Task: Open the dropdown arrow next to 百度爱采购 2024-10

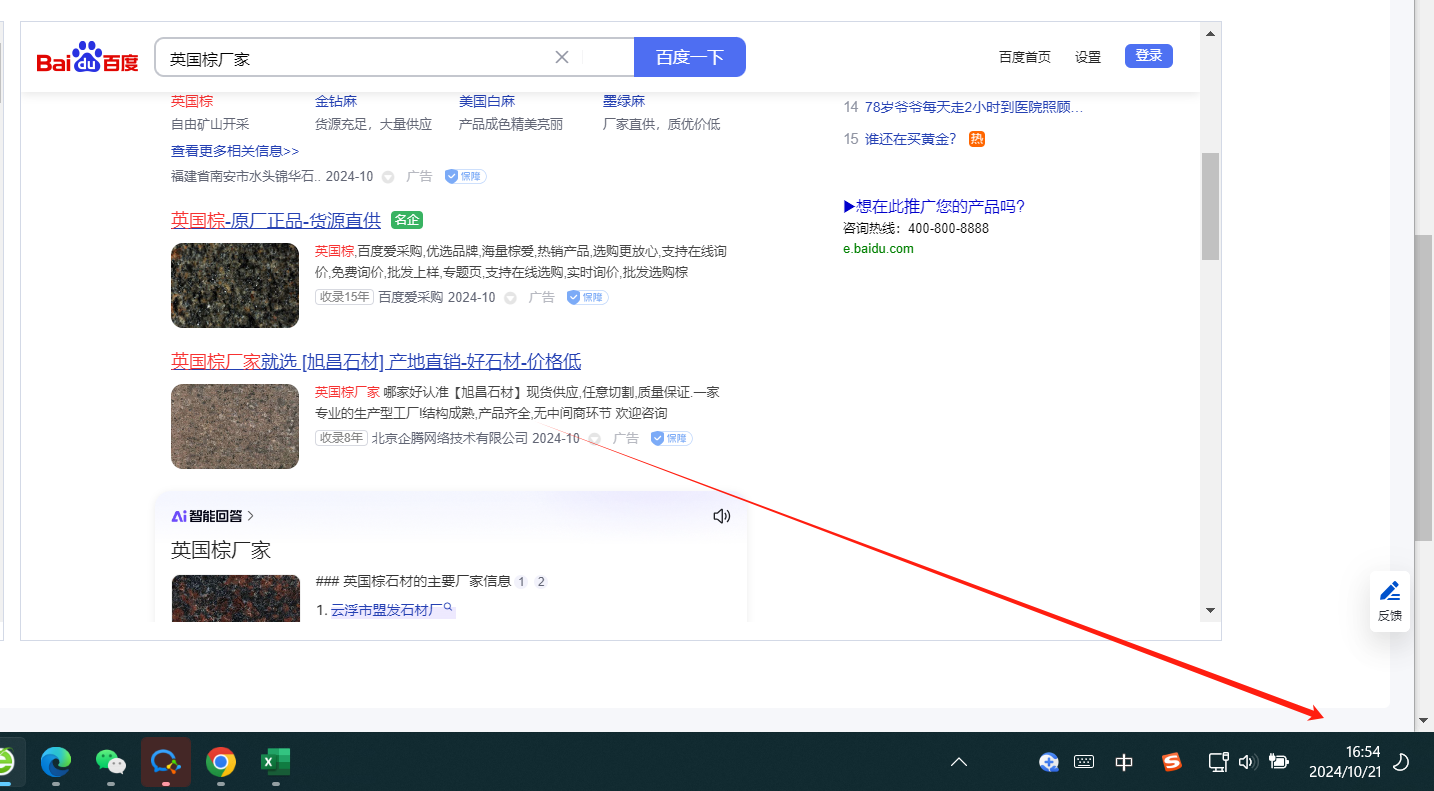Action: [510, 298]
